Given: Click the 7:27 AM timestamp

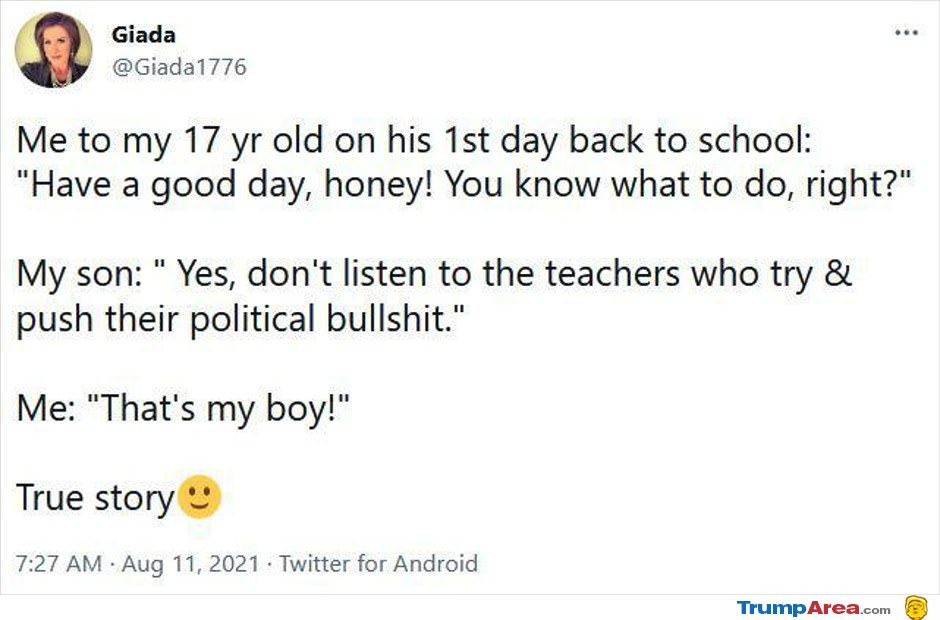Looking at the screenshot, I should coord(59,563).
